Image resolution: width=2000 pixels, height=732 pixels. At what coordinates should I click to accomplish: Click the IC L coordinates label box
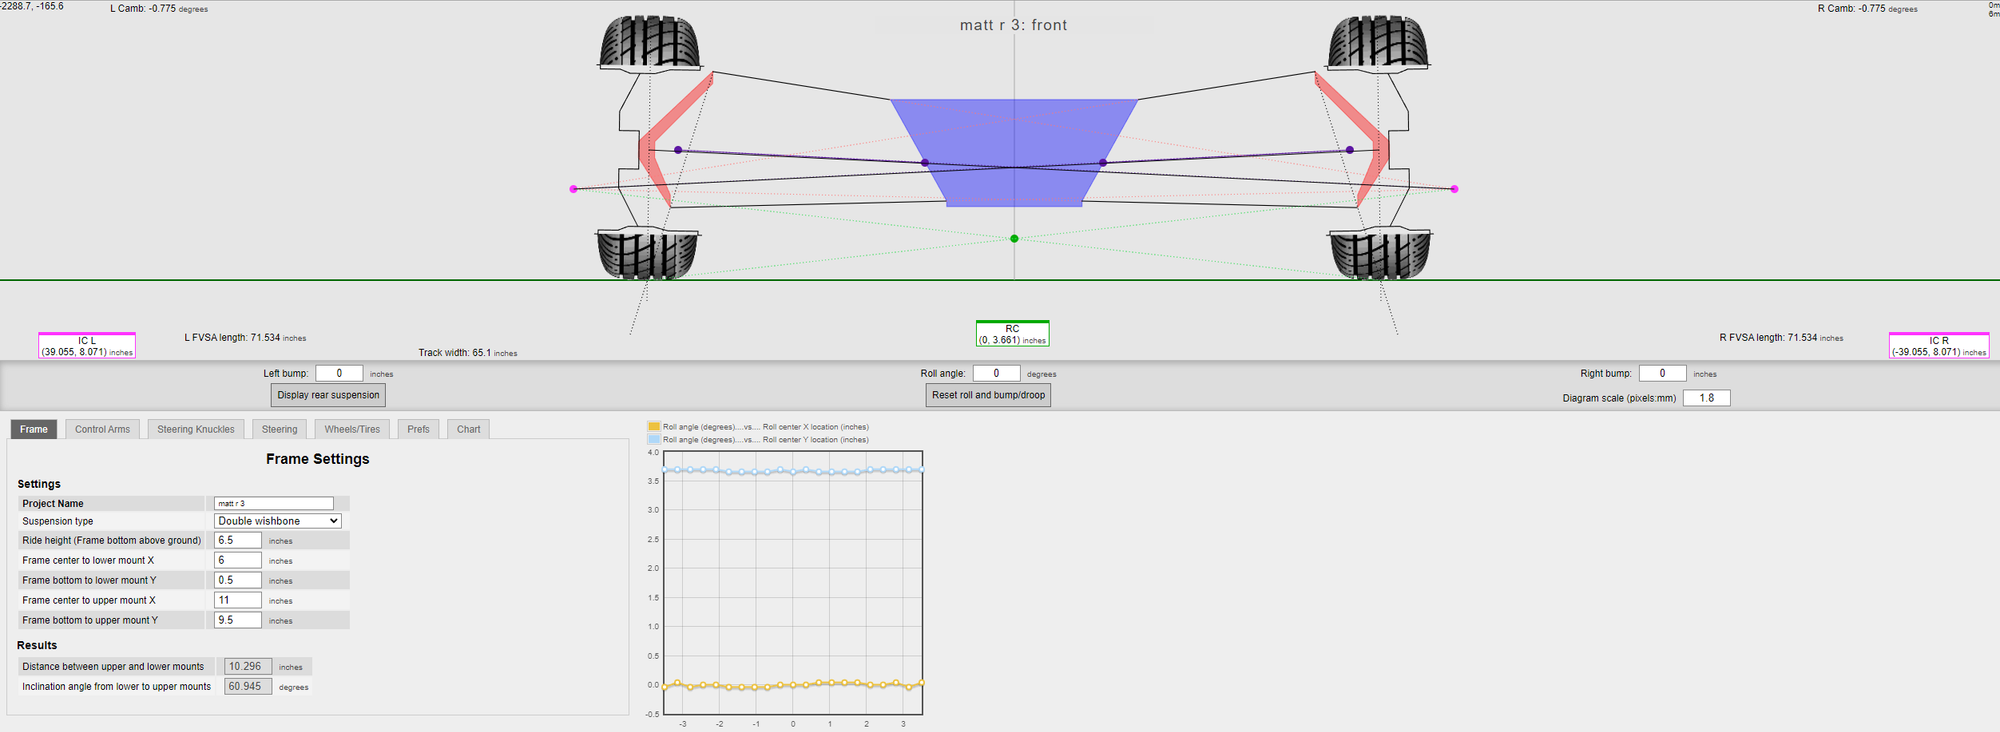click(x=87, y=346)
